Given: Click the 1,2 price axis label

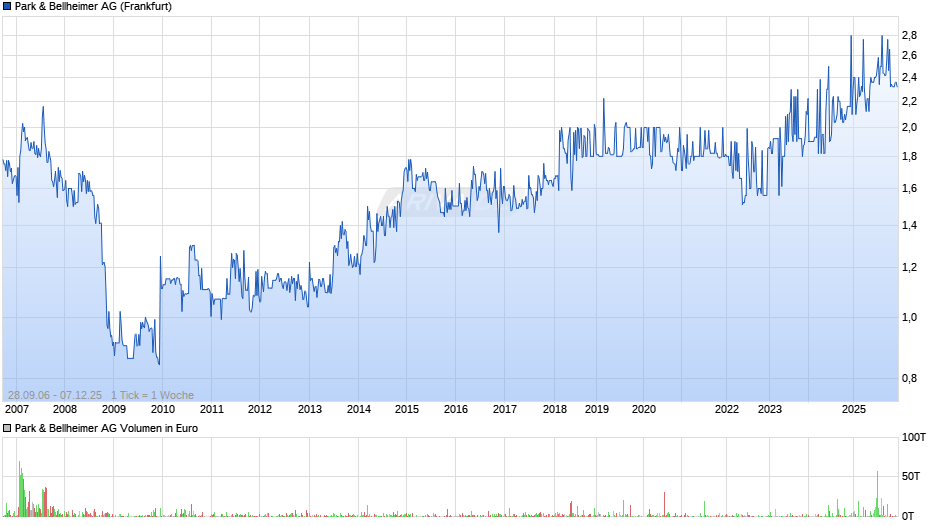Looking at the screenshot, I should (909, 267).
